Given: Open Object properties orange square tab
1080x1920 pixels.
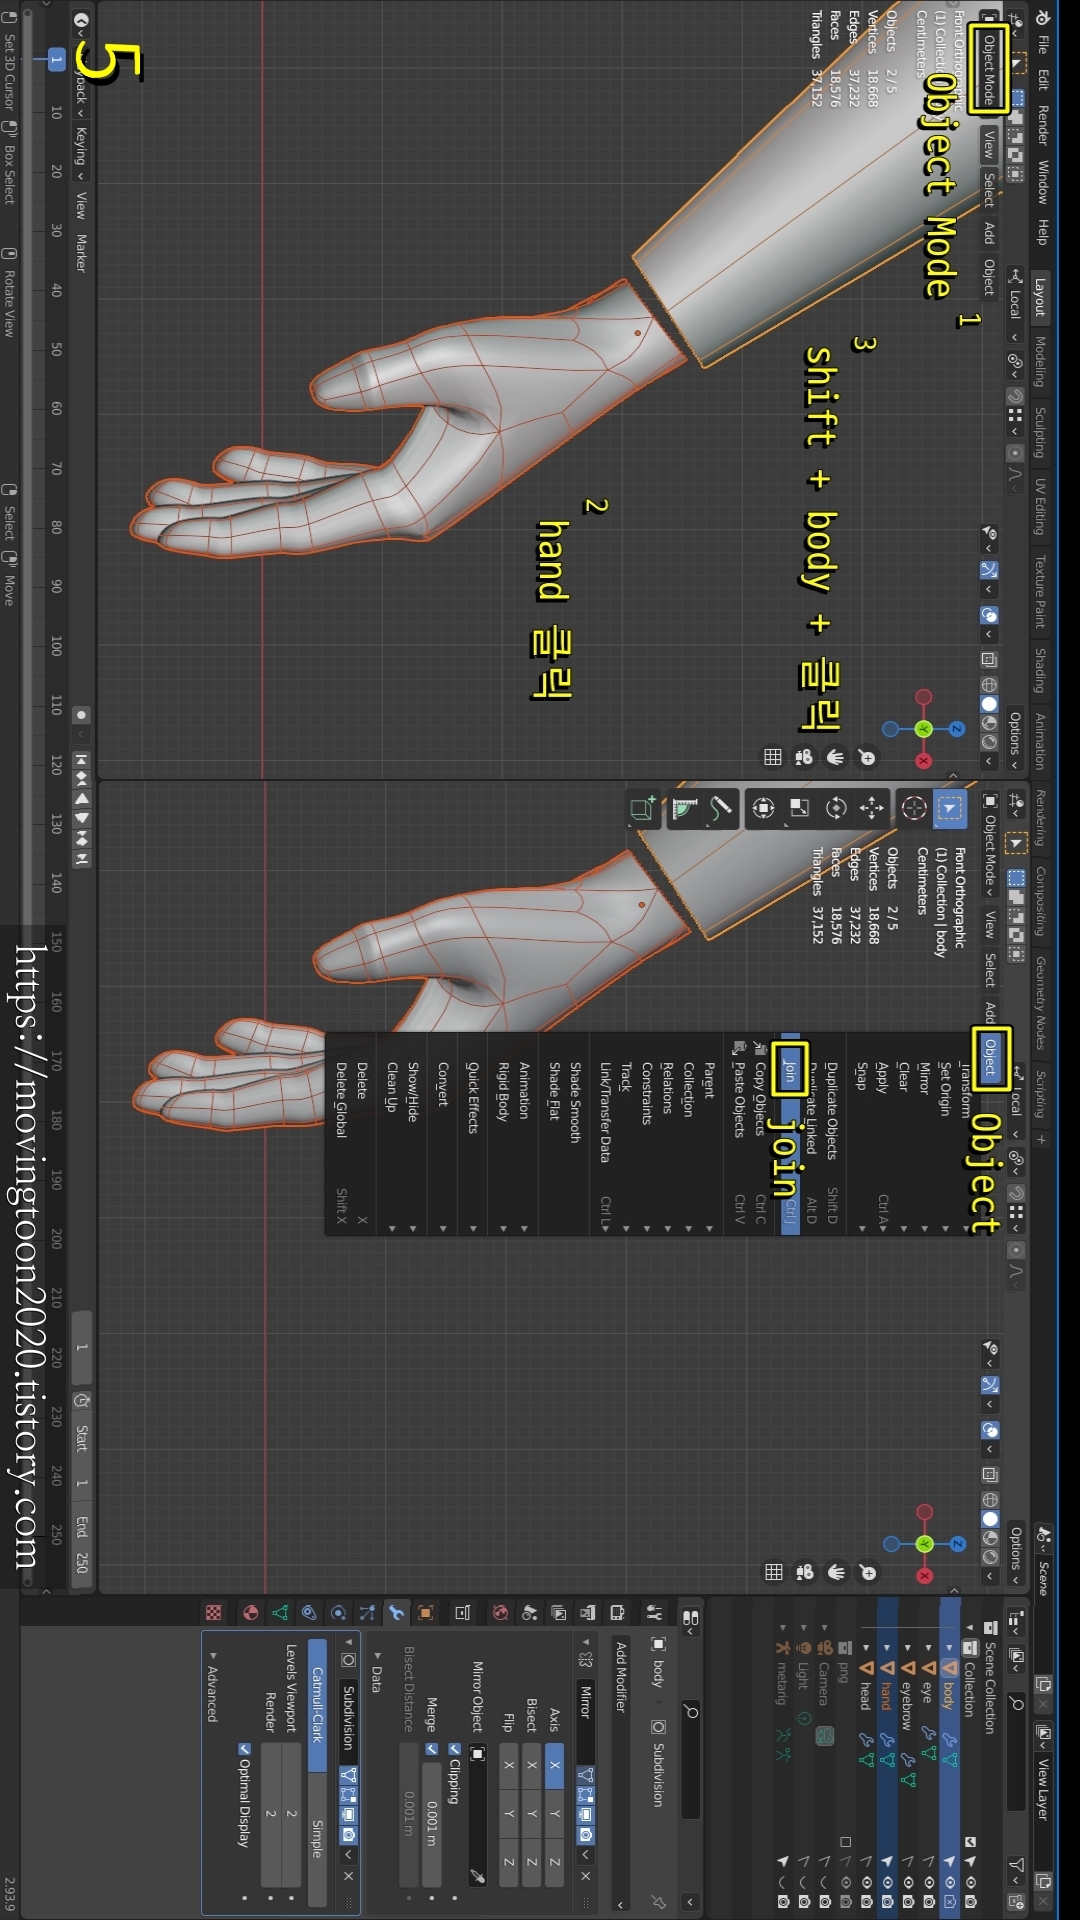Looking at the screenshot, I should pyautogui.click(x=426, y=1612).
